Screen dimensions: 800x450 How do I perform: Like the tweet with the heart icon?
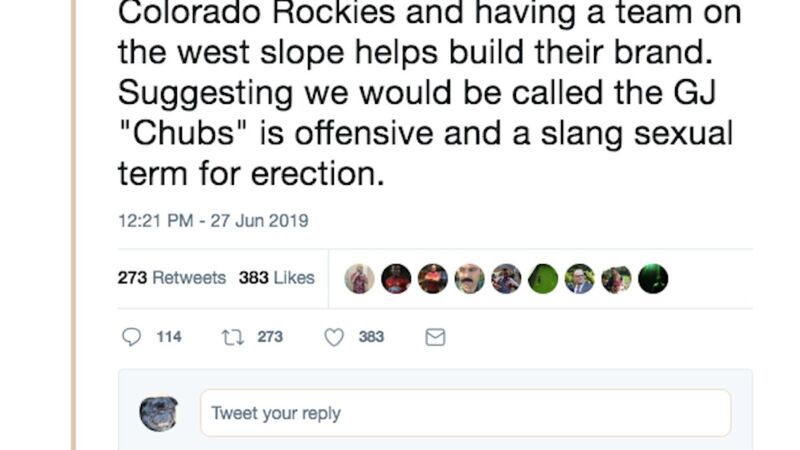pos(334,337)
